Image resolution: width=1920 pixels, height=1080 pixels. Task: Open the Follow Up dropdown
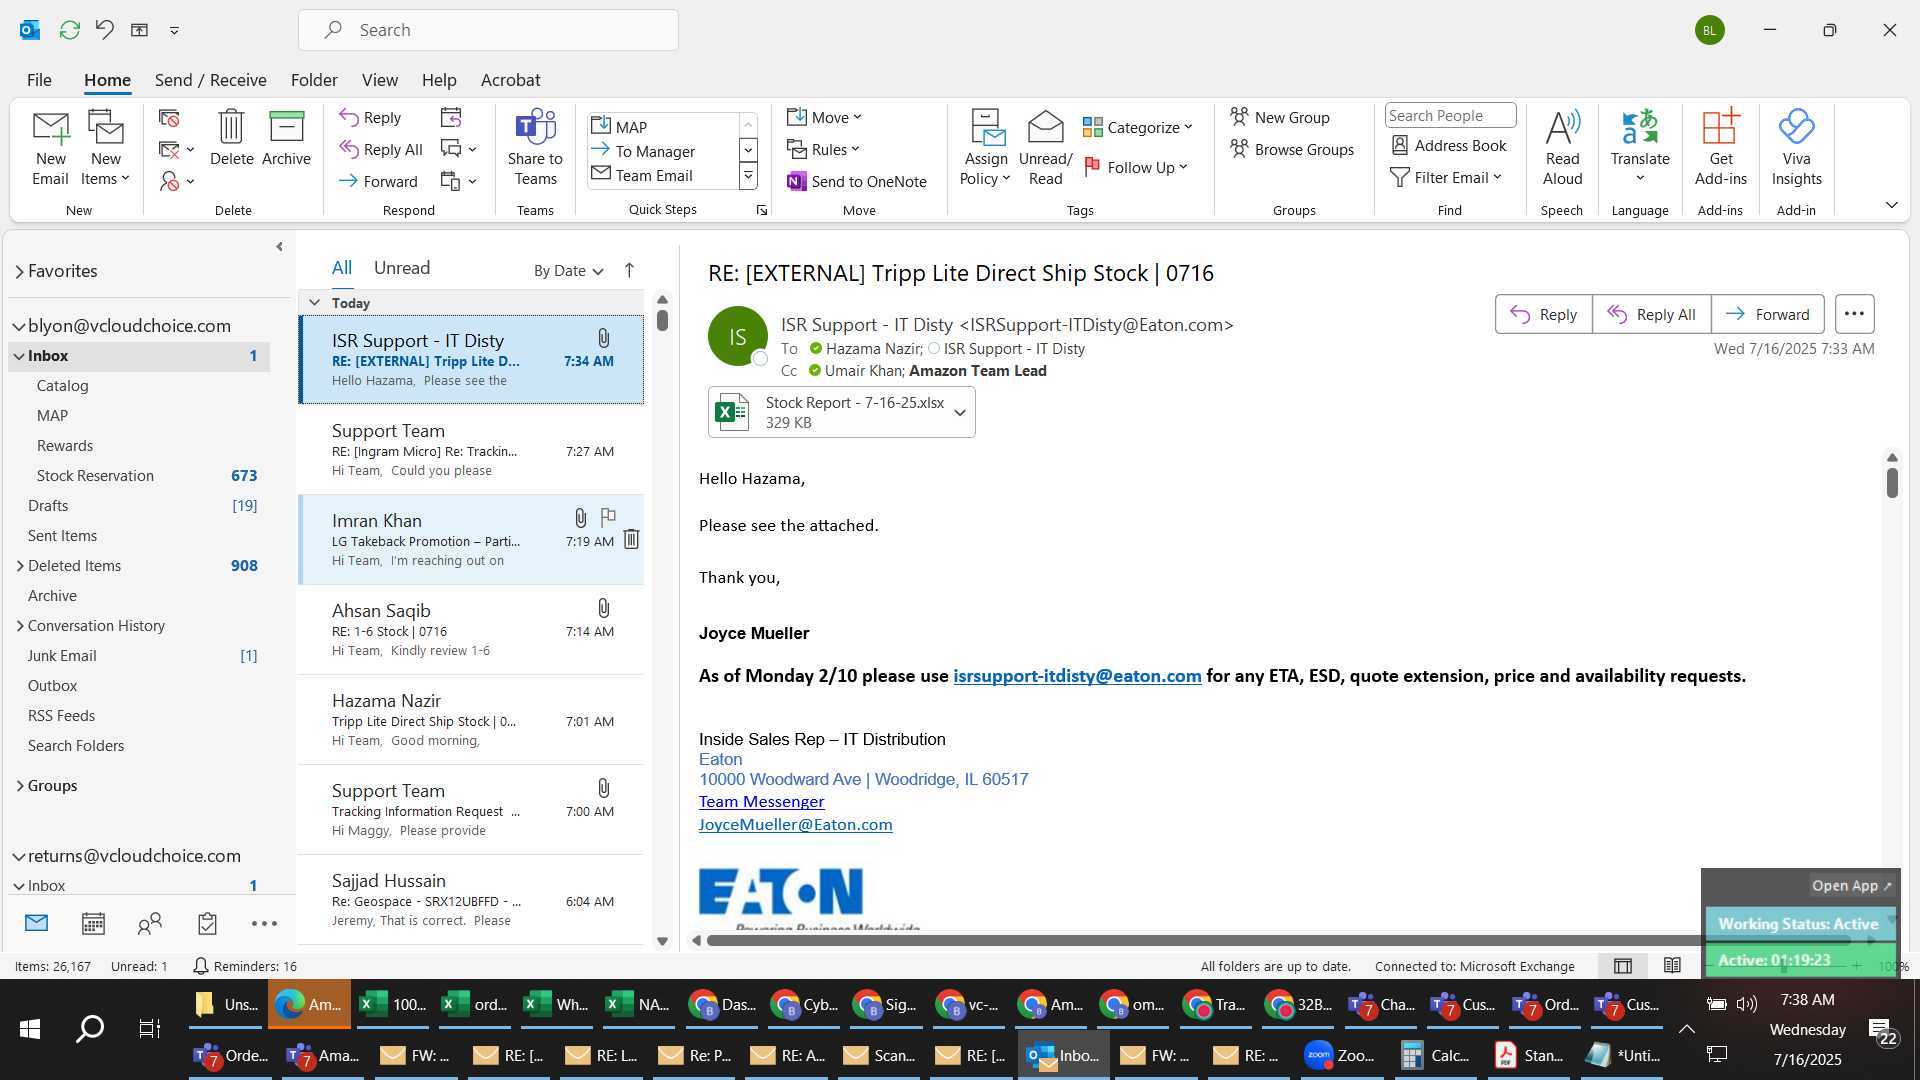click(1136, 167)
